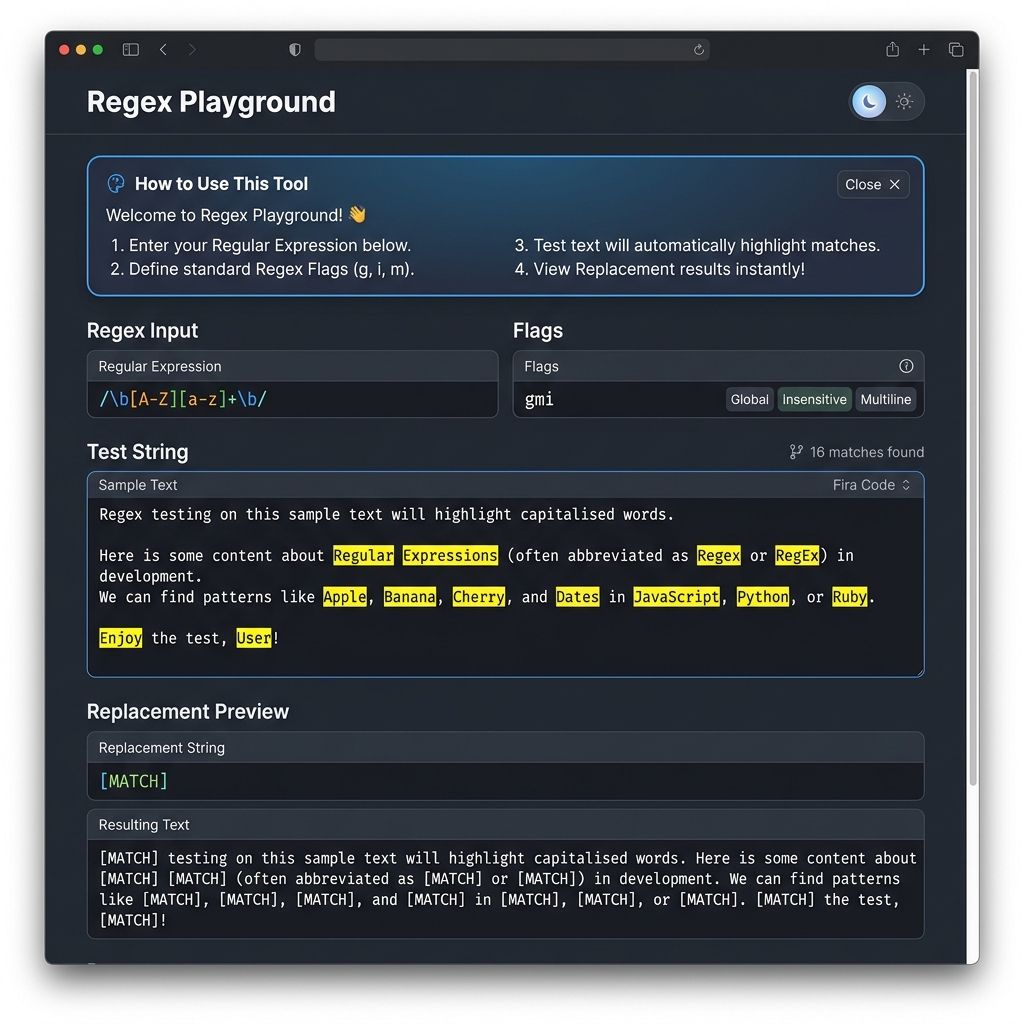Click the matches found branch icon
Image resolution: width=1024 pixels, height=1024 pixels.
[x=796, y=452]
